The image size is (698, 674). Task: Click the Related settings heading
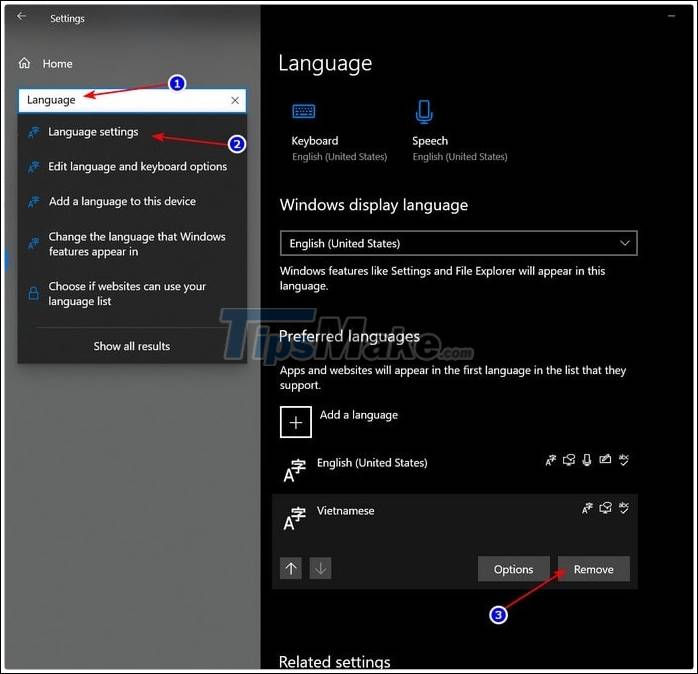click(x=335, y=662)
